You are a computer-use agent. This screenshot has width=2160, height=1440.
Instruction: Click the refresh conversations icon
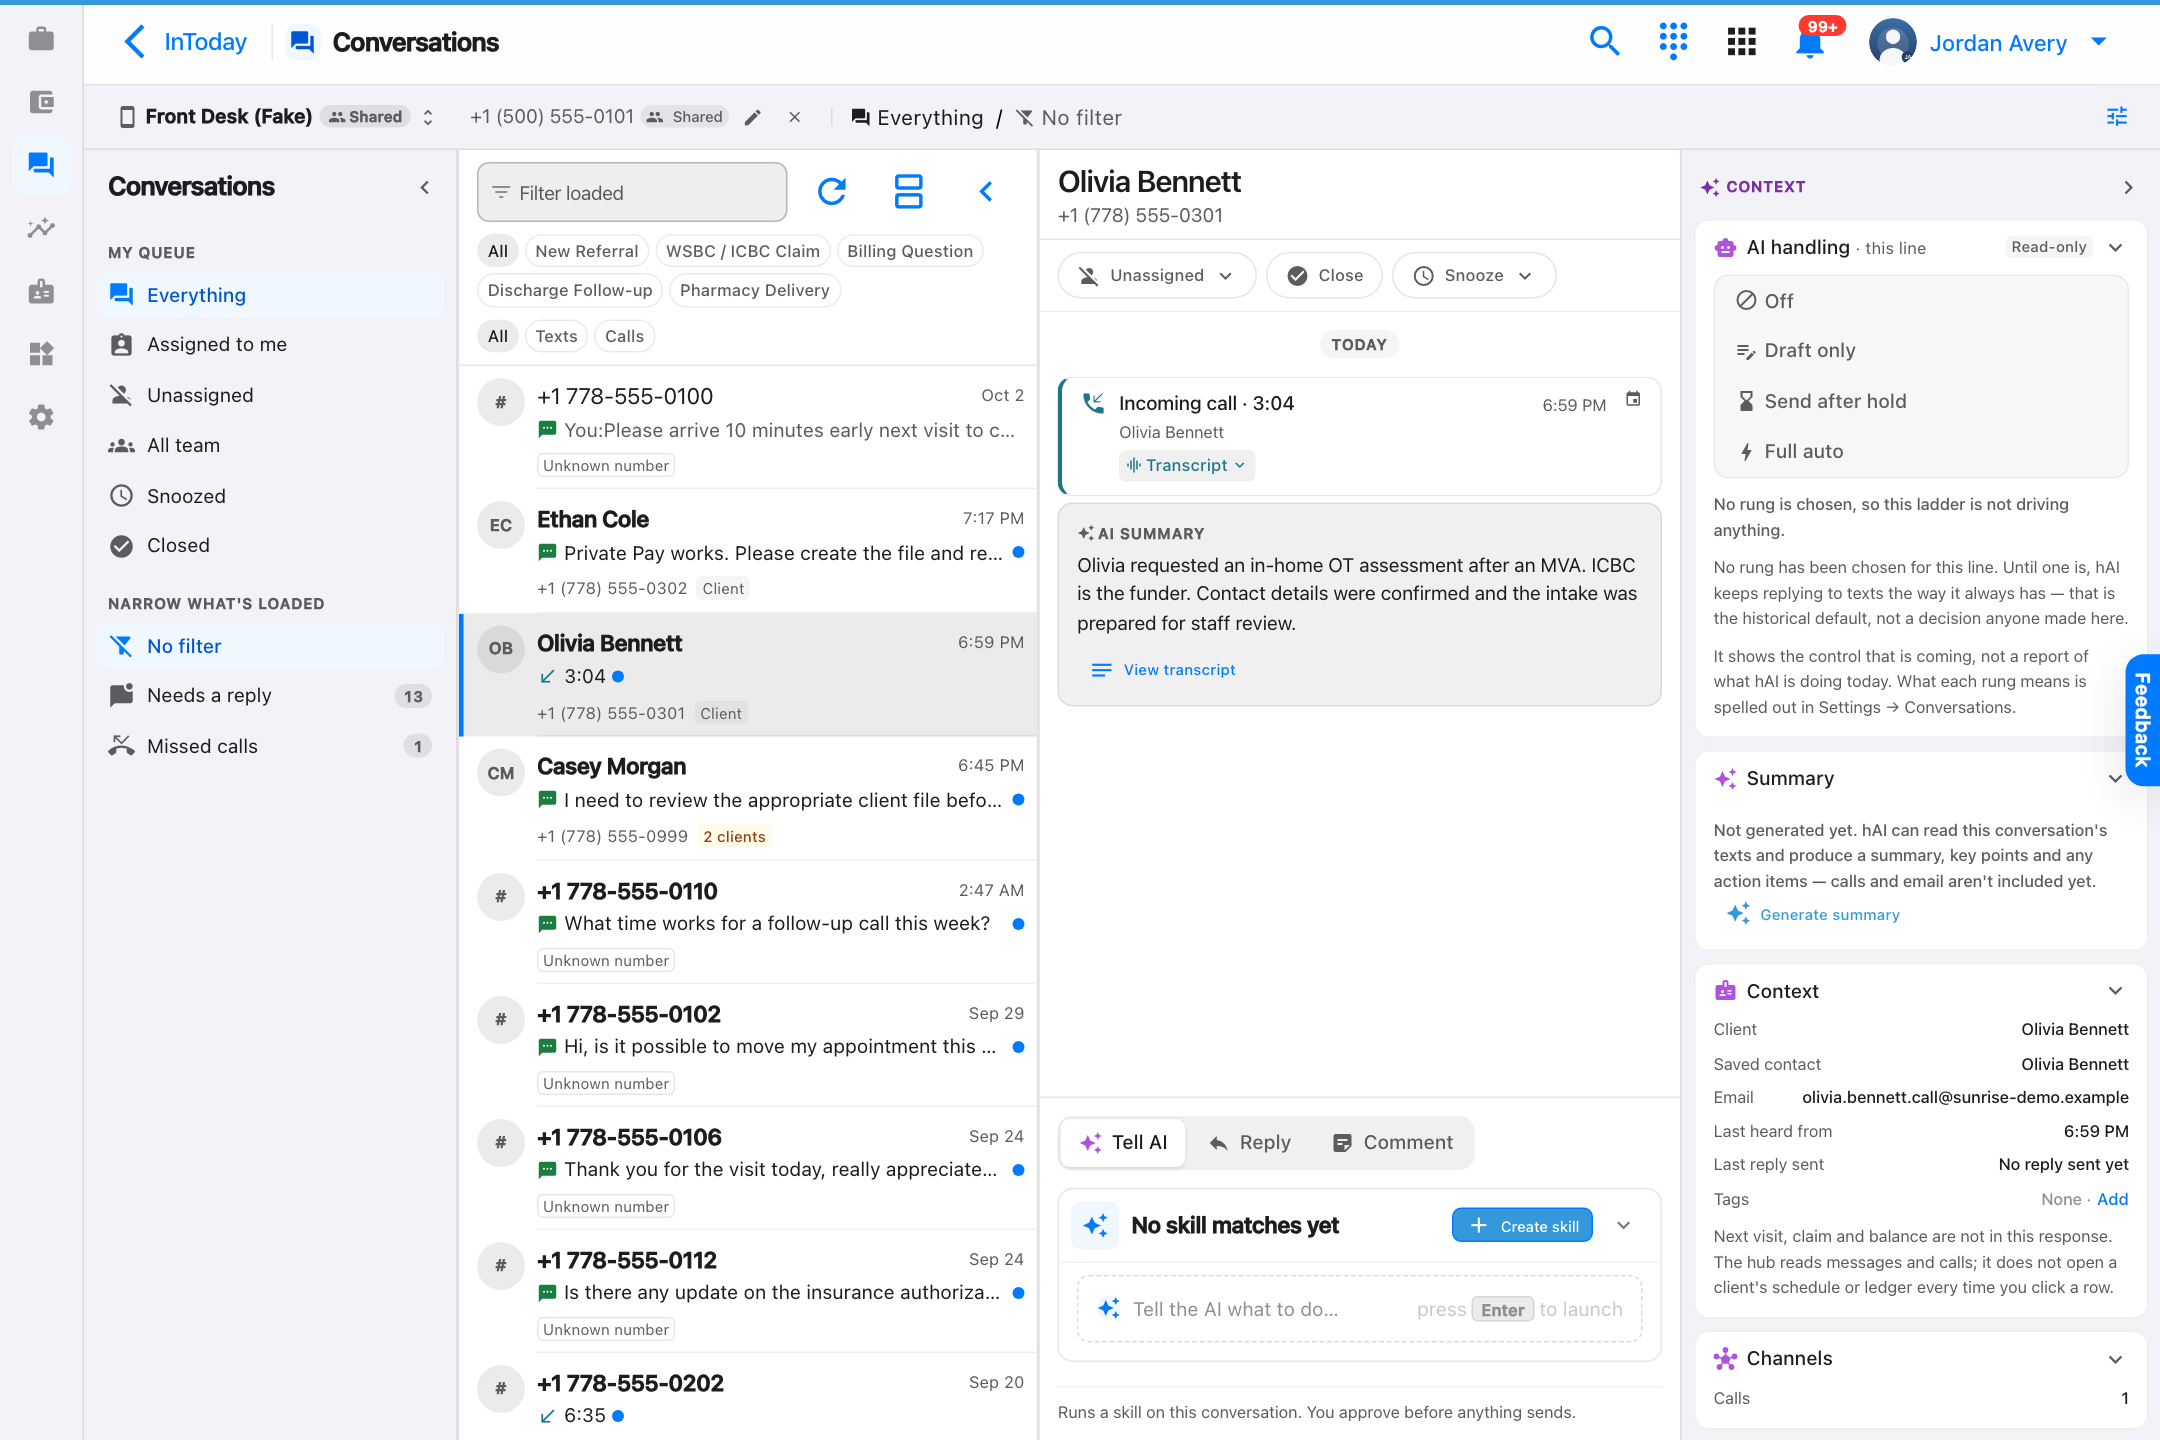[x=832, y=192]
